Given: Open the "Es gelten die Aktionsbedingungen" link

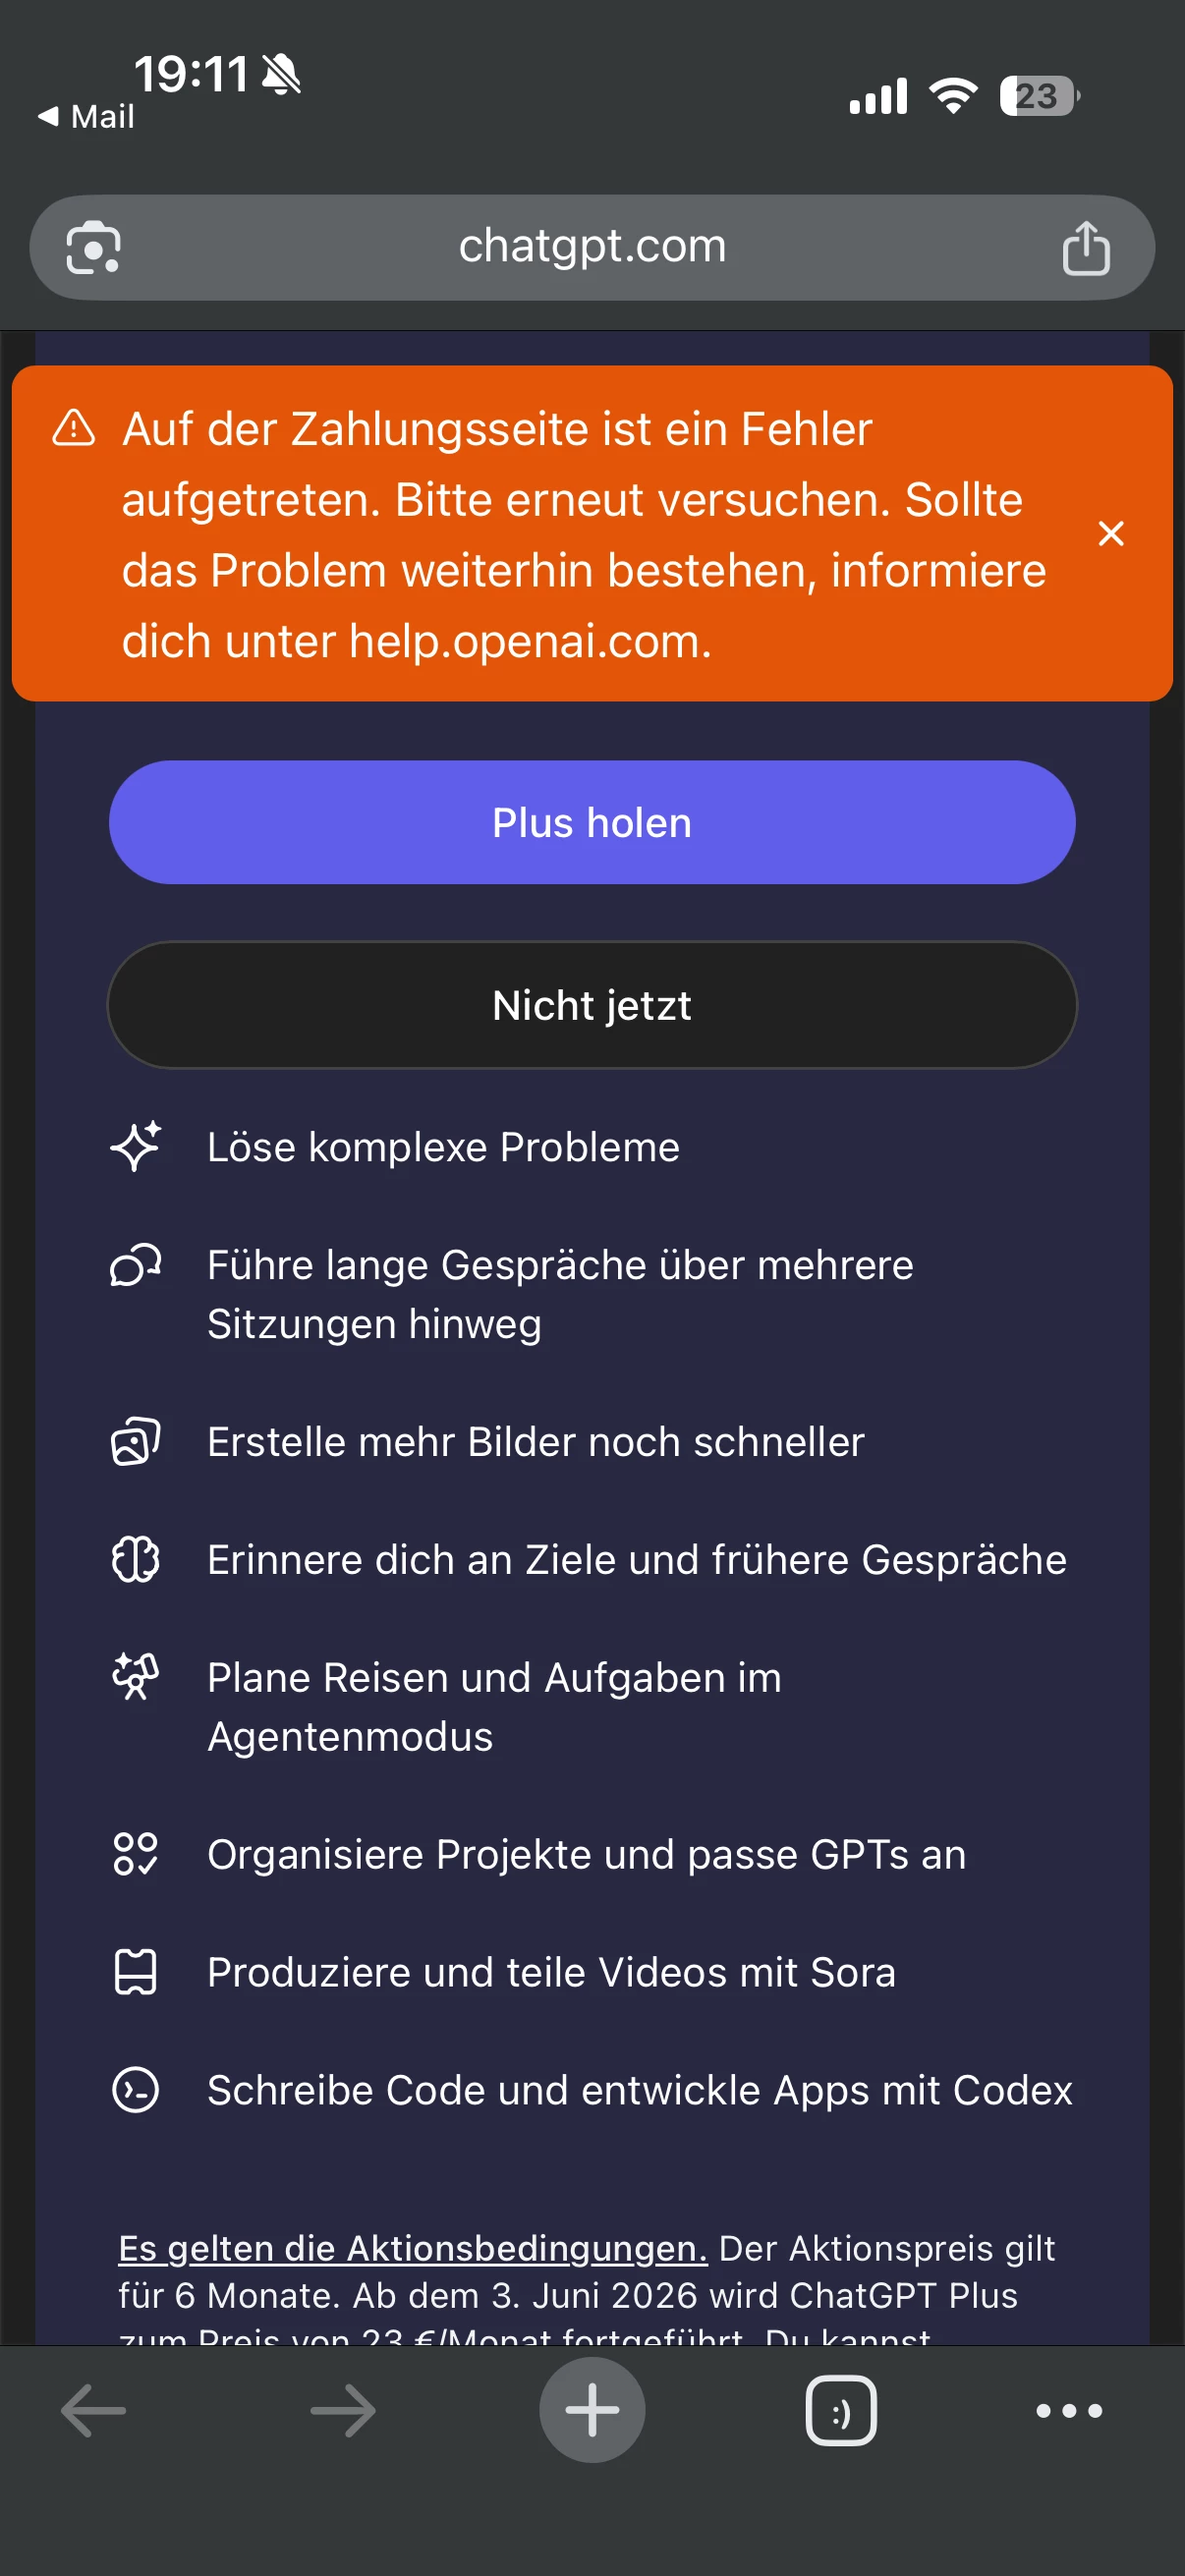Looking at the screenshot, I should (412, 2247).
